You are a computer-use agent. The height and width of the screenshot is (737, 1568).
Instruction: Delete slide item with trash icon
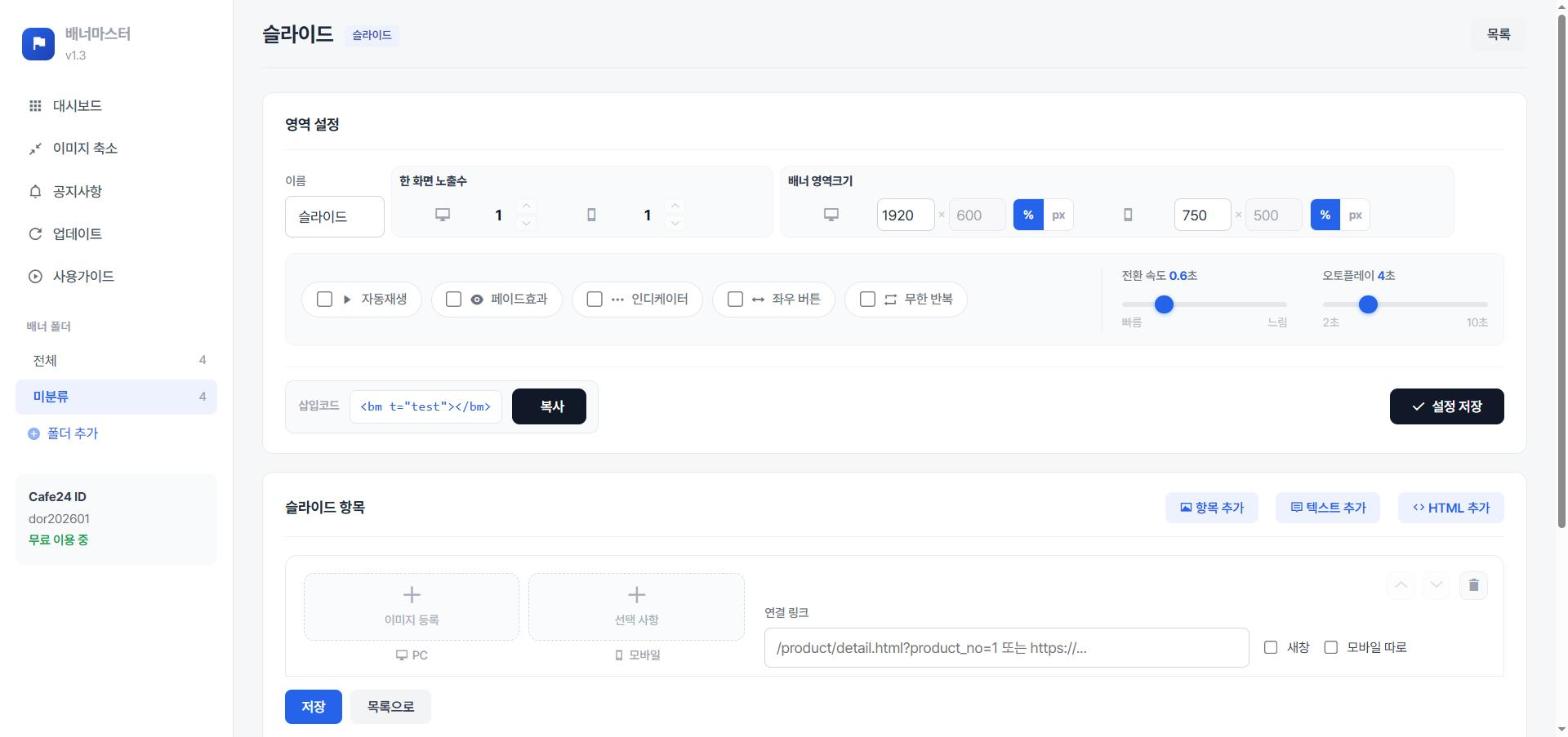click(x=1473, y=585)
